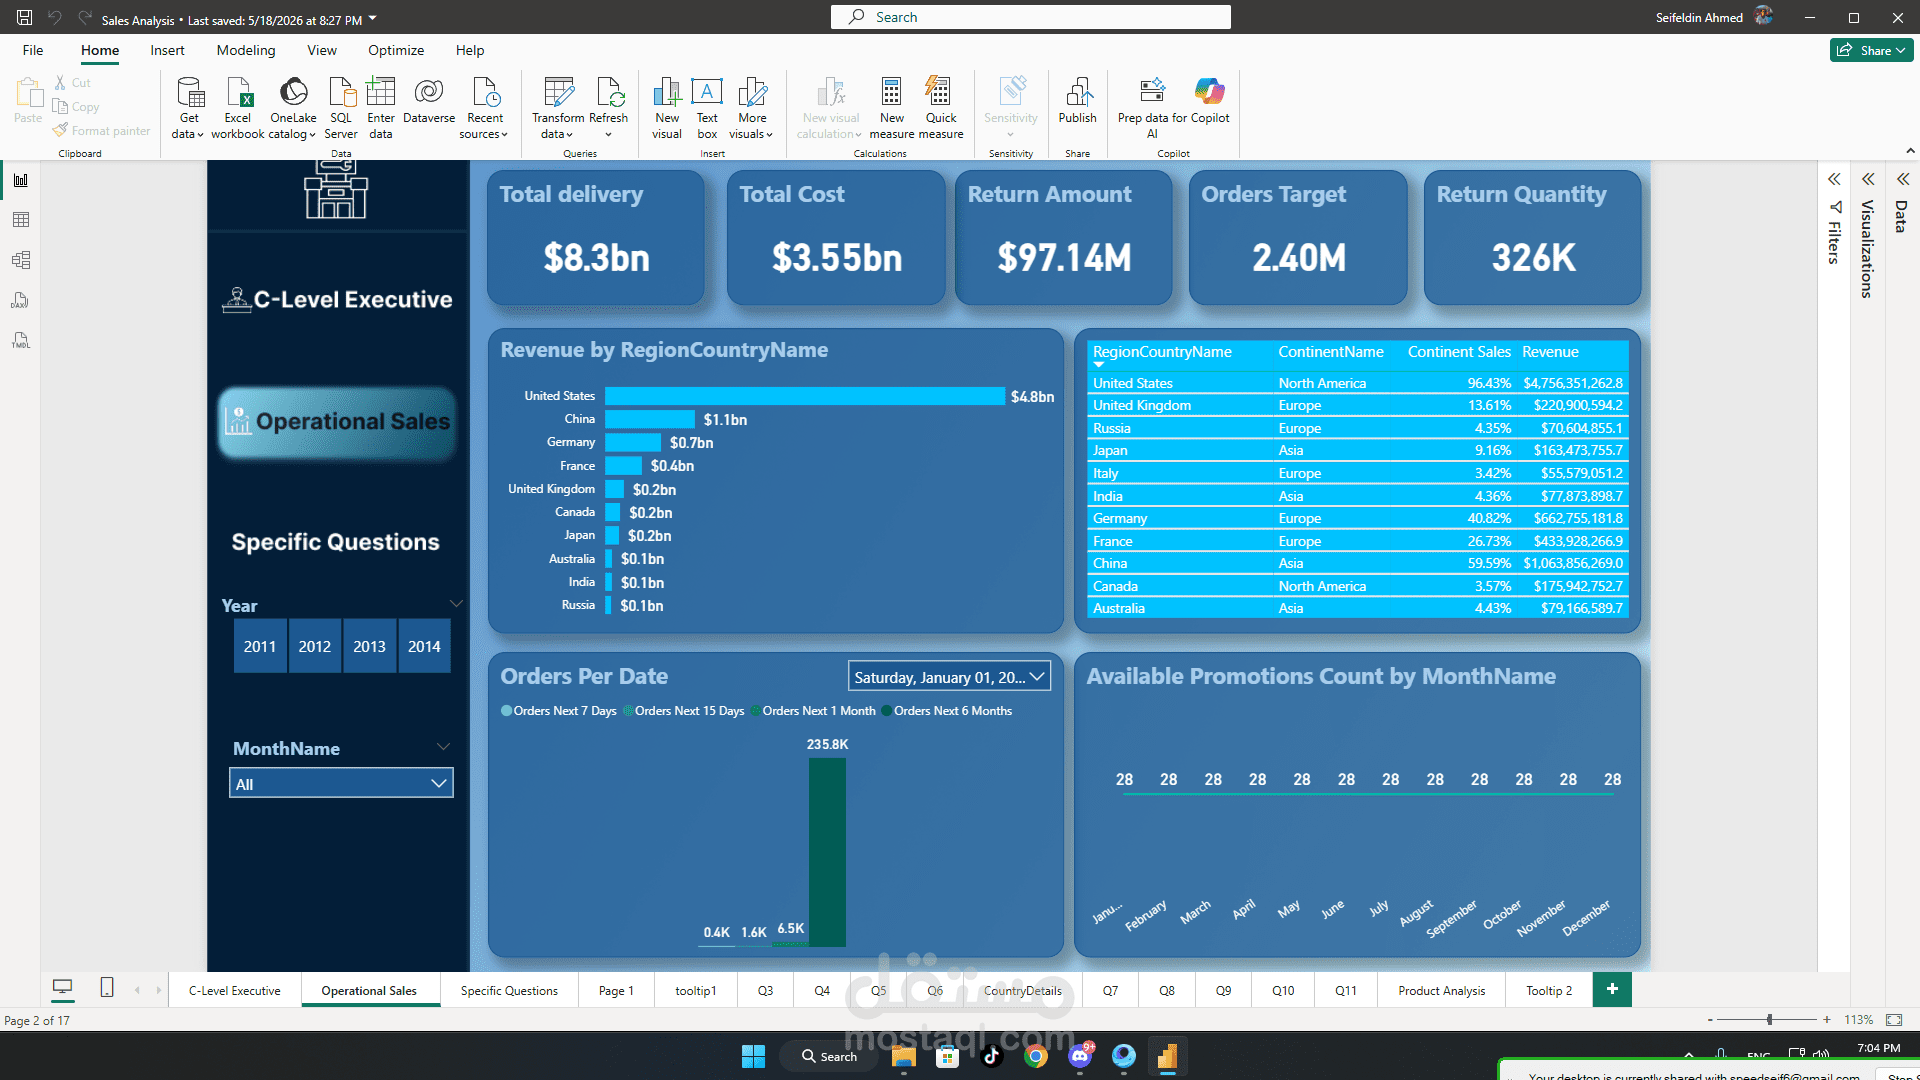The image size is (1920, 1080).
Task: Open the Get data source menu
Action: (188, 108)
